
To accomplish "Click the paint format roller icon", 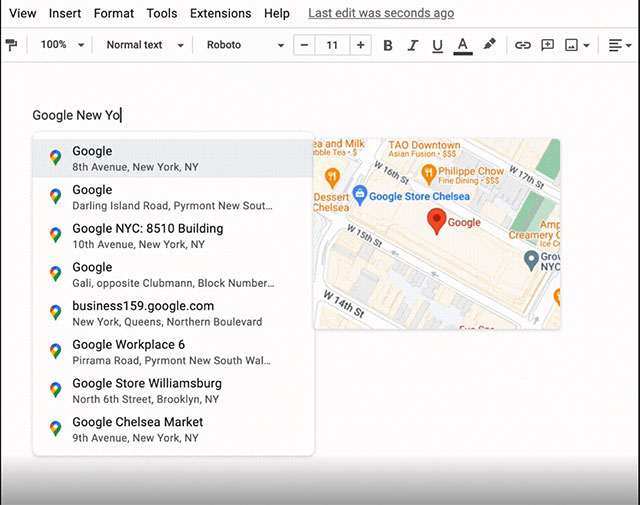I will point(11,44).
